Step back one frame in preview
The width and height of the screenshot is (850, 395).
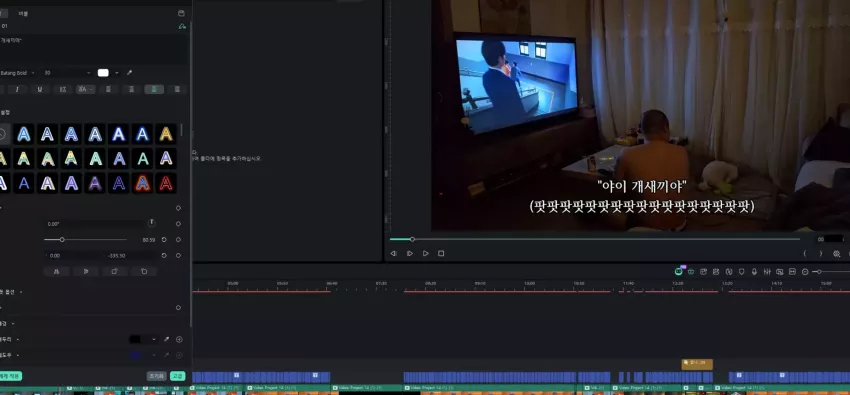tap(394, 254)
